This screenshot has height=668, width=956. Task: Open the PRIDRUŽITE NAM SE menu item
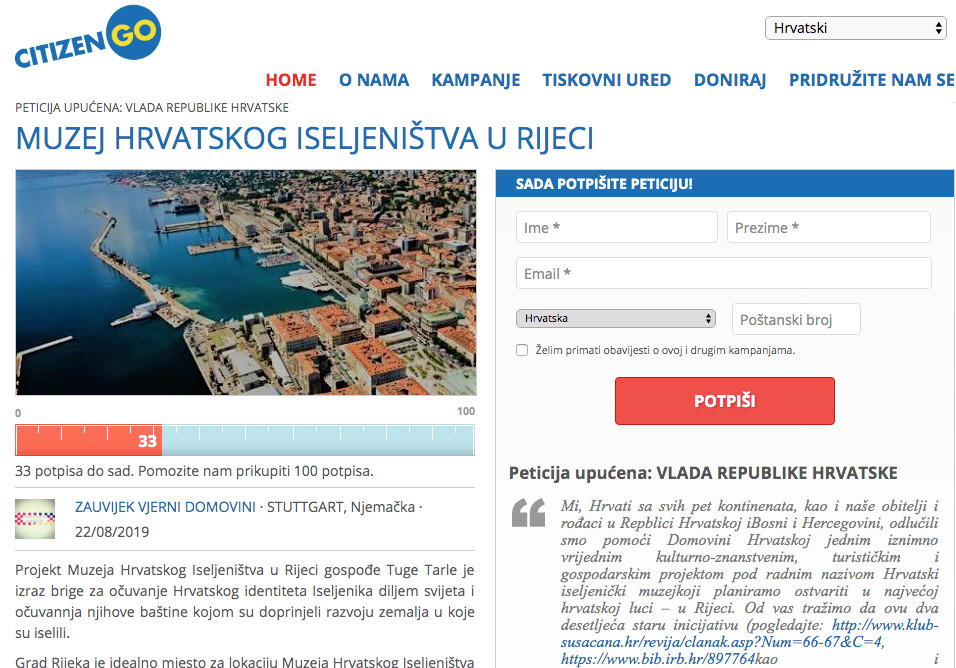871,80
